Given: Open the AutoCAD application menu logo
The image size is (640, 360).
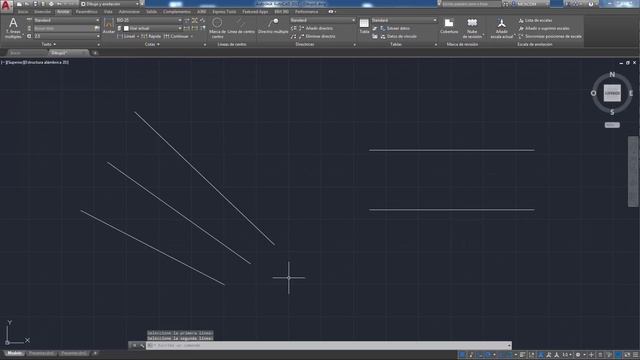Looking at the screenshot, I should tap(6, 5).
